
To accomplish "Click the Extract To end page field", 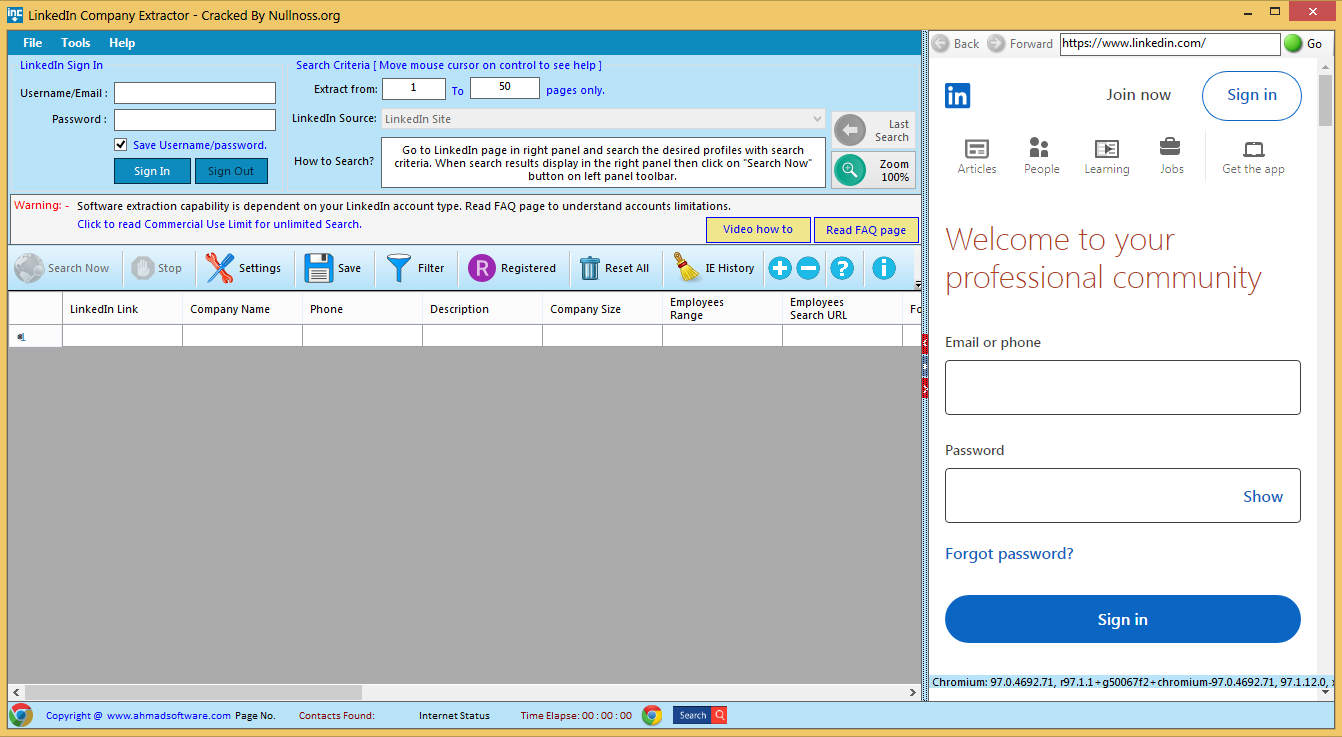I will point(505,88).
